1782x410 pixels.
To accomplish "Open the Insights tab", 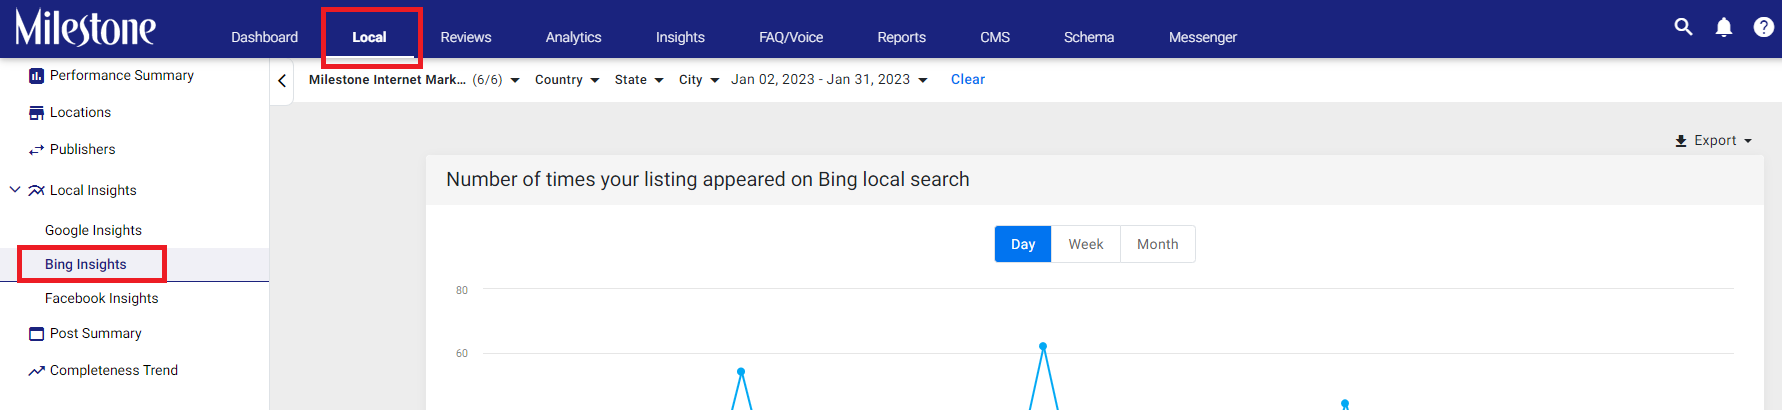I will [x=680, y=37].
